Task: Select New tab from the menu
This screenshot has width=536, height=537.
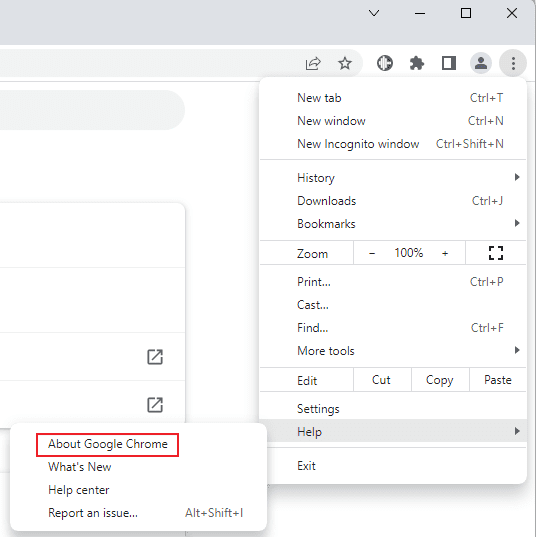Action: [393, 98]
